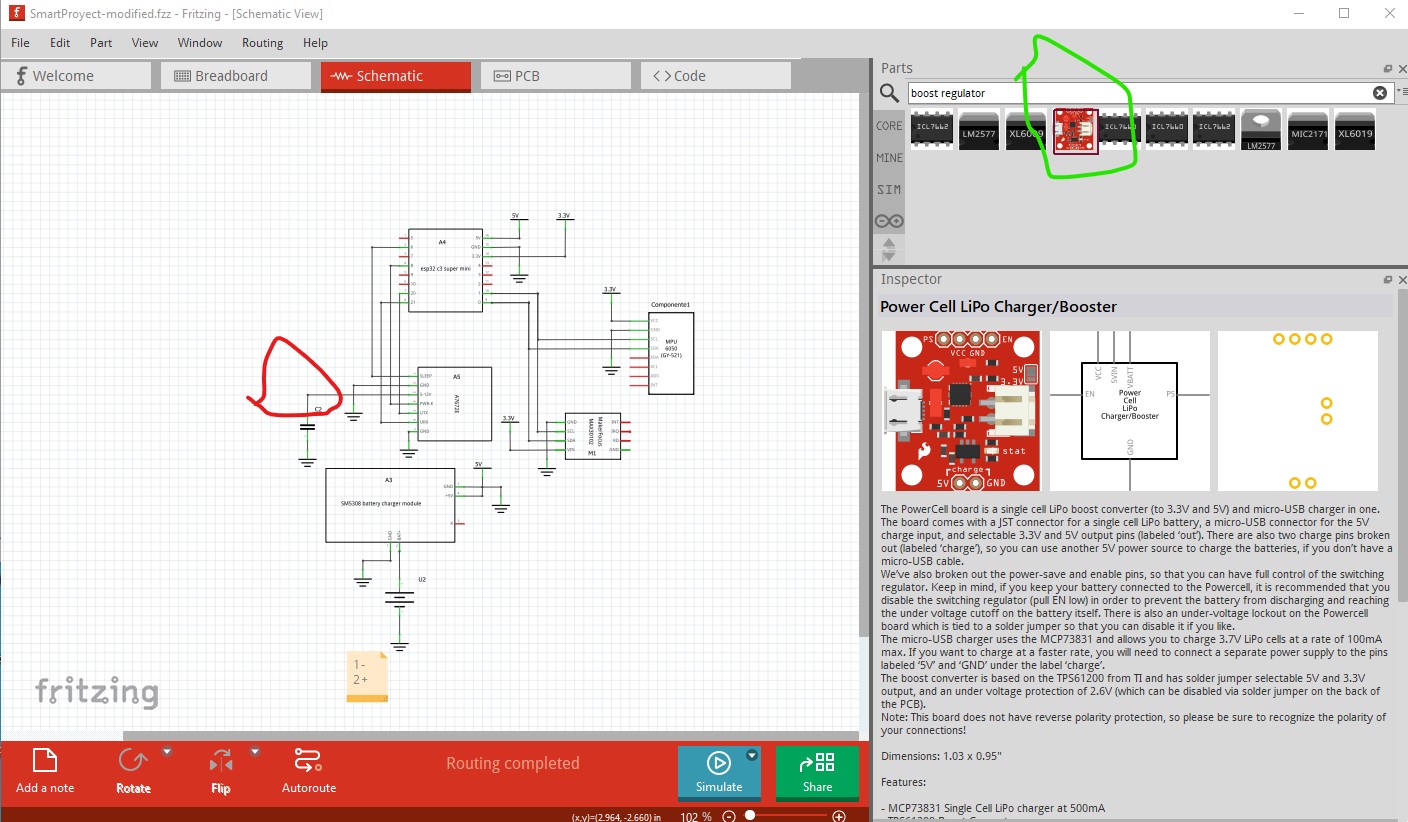Float the Inspector panel
Image resolution: width=1408 pixels, height=822 pixels.
(x=1387, y=280)
